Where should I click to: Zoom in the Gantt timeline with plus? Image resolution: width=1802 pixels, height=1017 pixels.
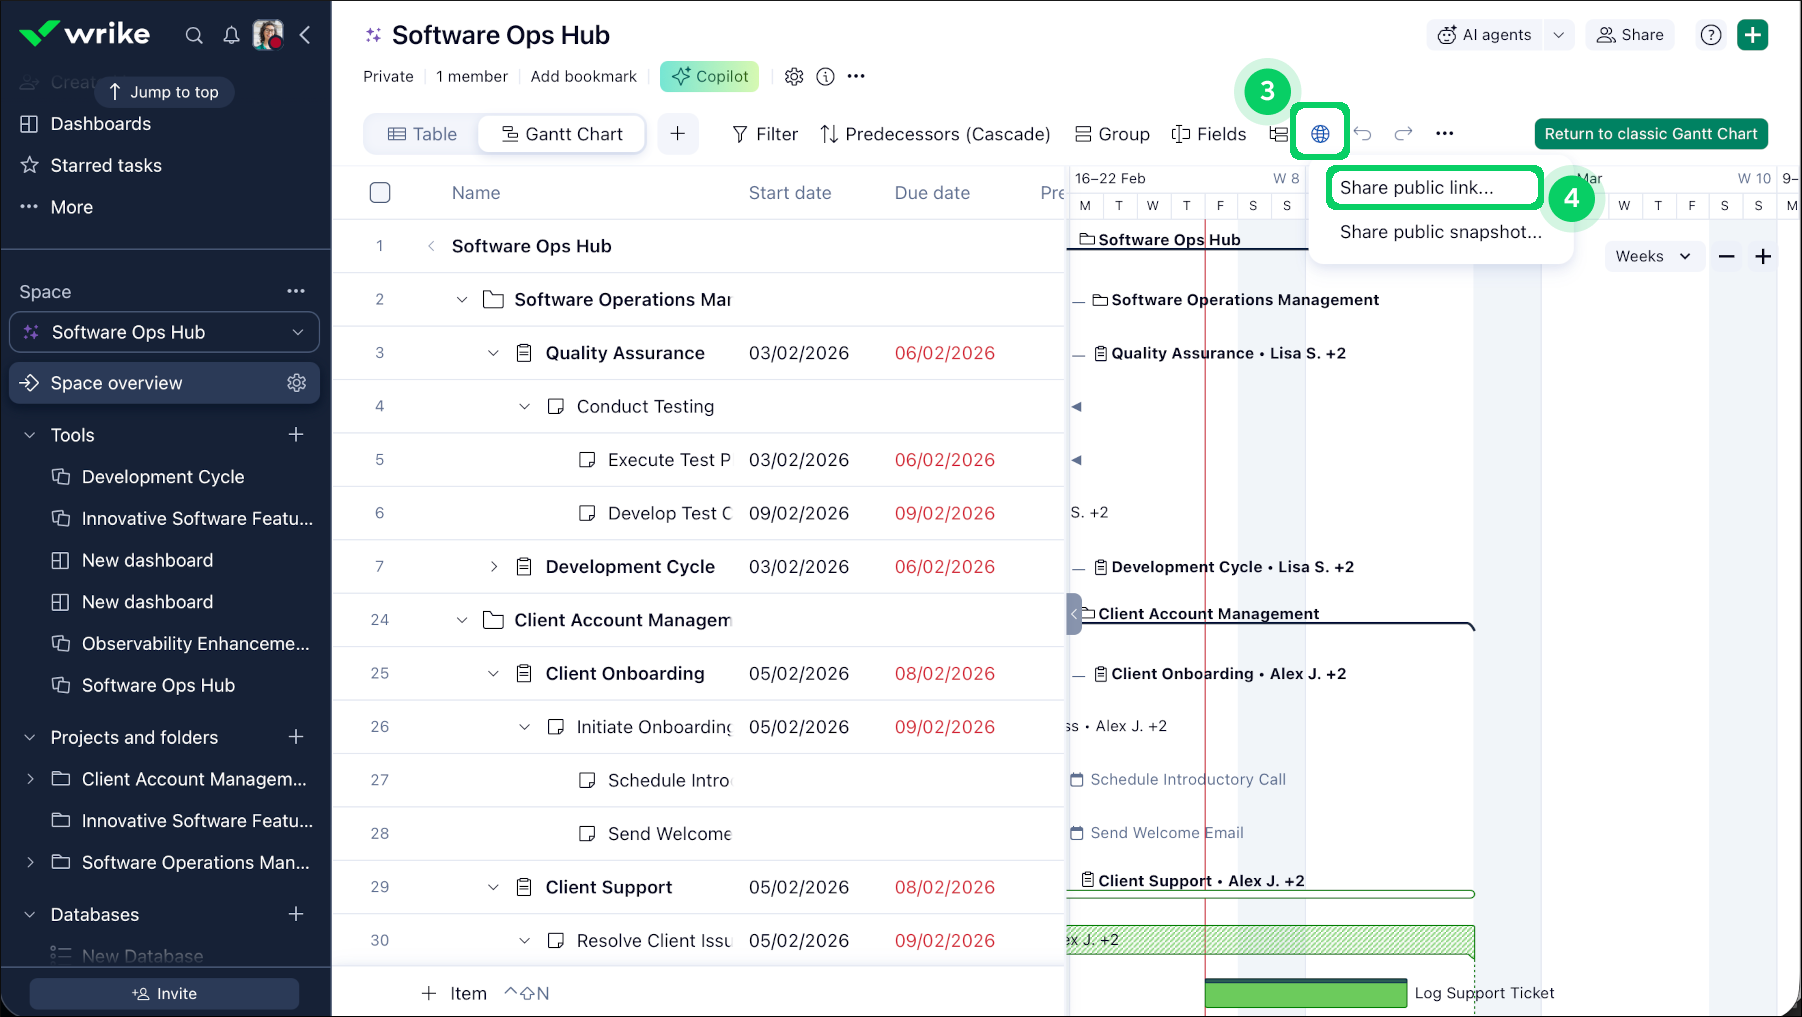tap(1763, 257)
